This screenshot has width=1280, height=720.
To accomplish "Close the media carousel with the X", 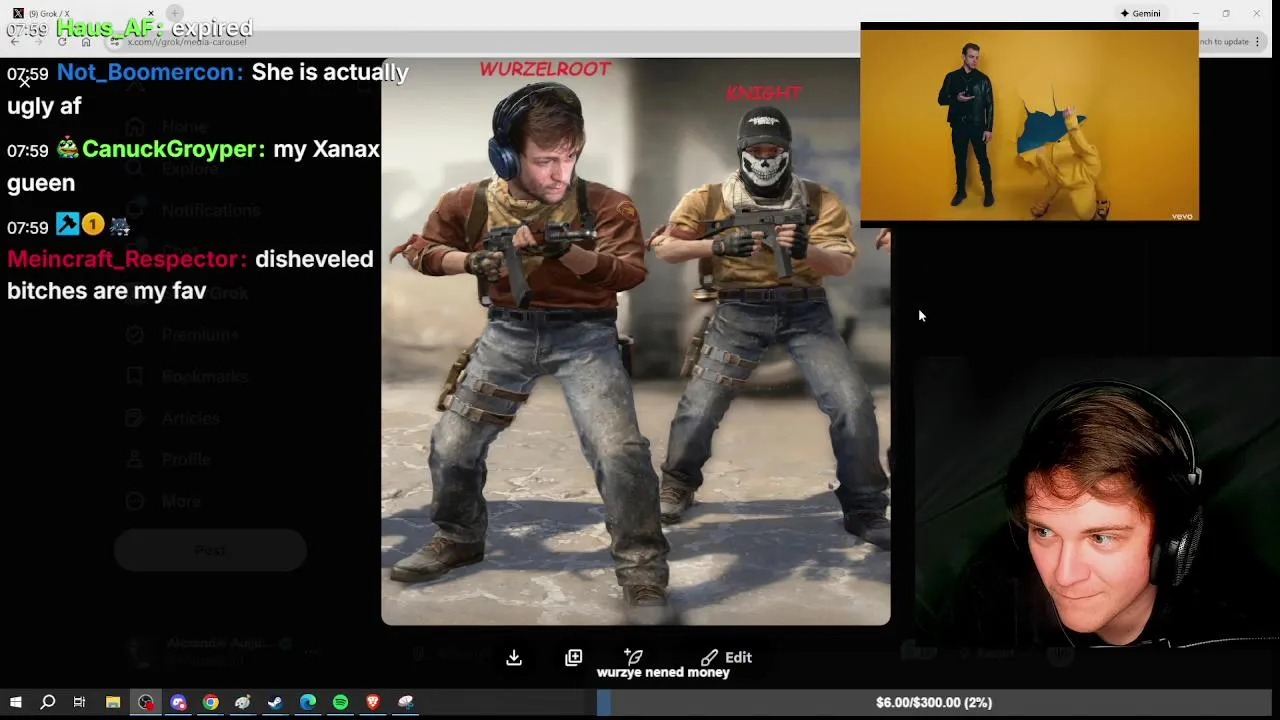I will pos(24,83).
